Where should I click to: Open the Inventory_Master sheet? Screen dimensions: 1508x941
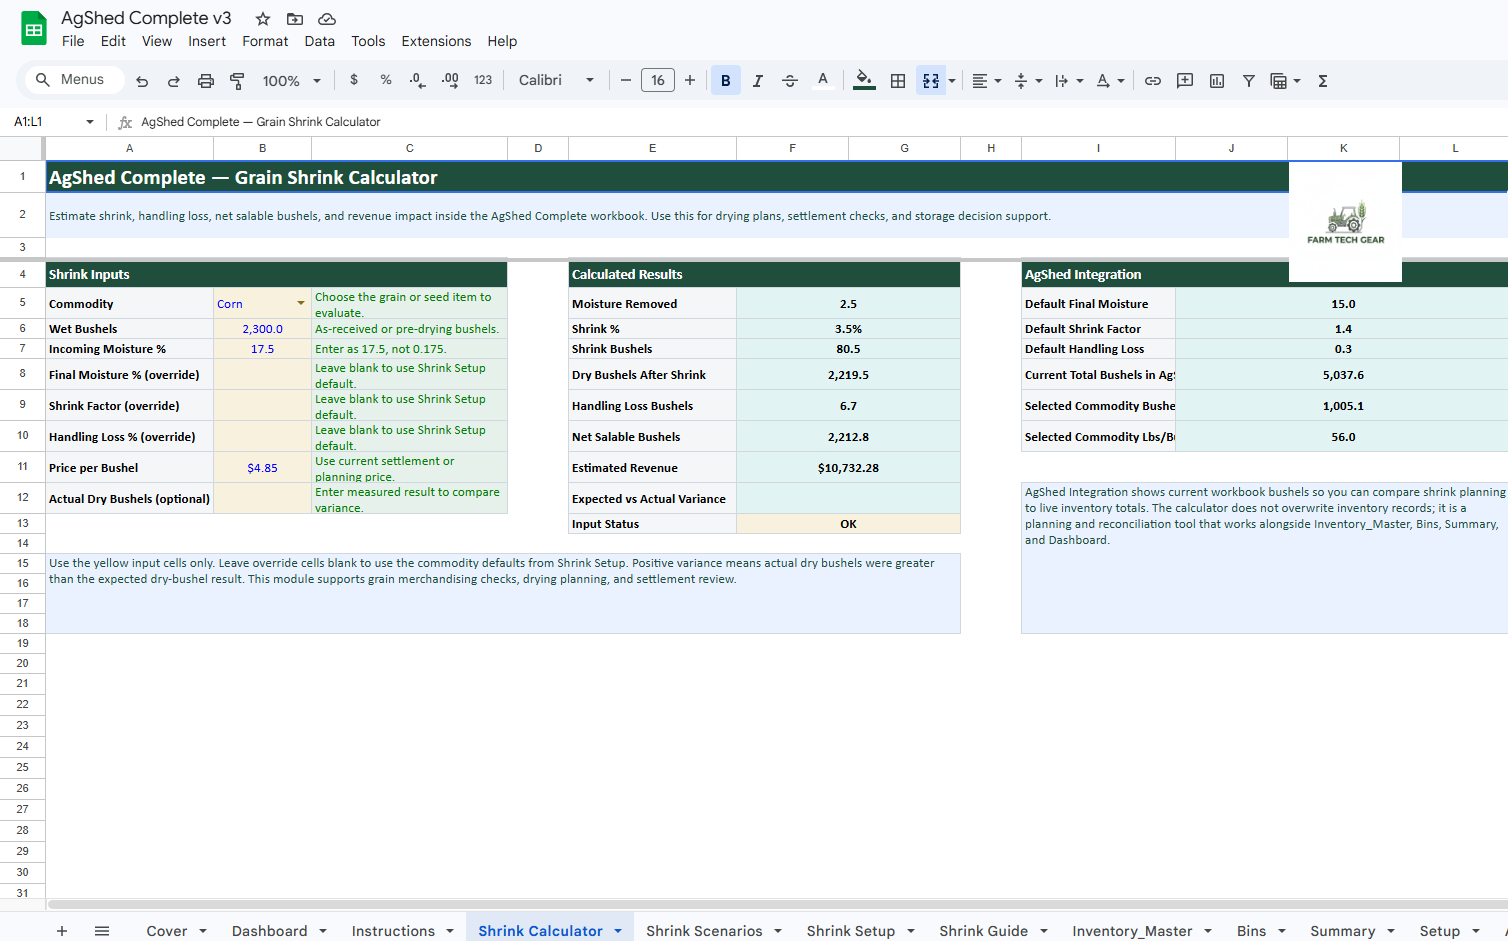[1135, 930]
